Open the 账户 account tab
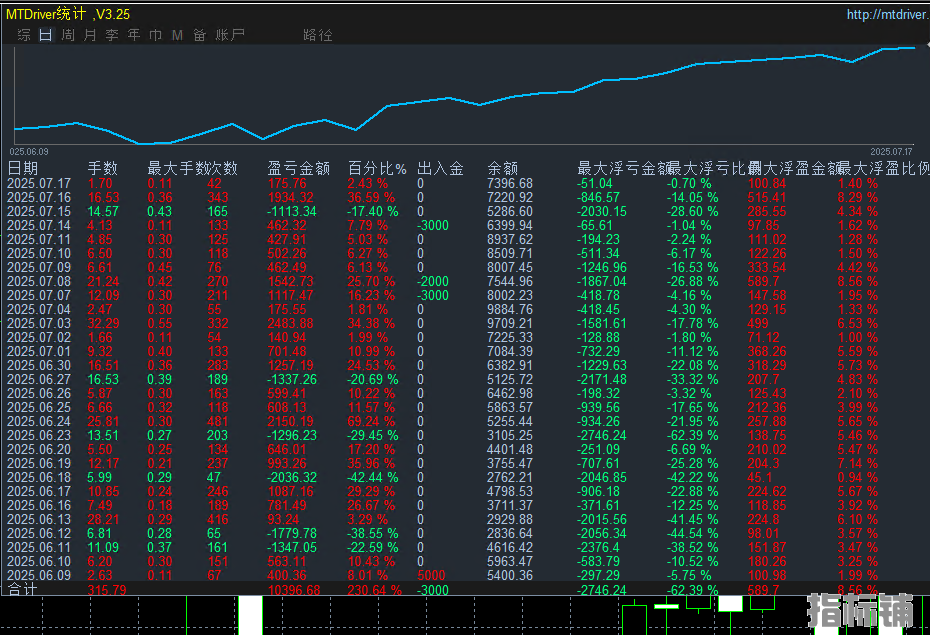 (230, 35)
